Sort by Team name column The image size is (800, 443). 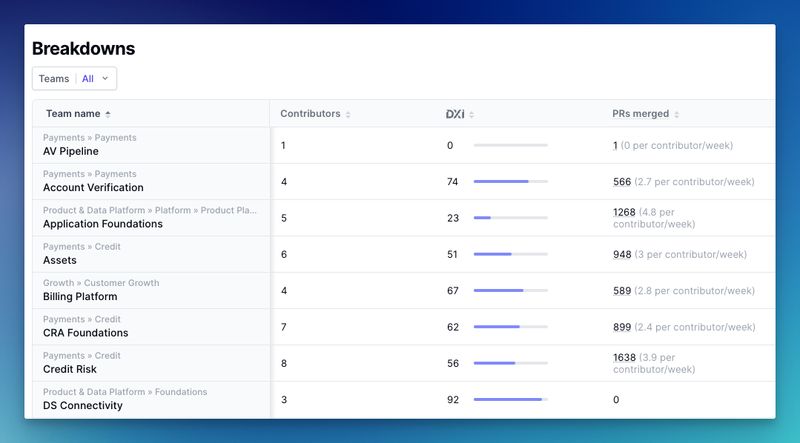[x=78, y=114]
